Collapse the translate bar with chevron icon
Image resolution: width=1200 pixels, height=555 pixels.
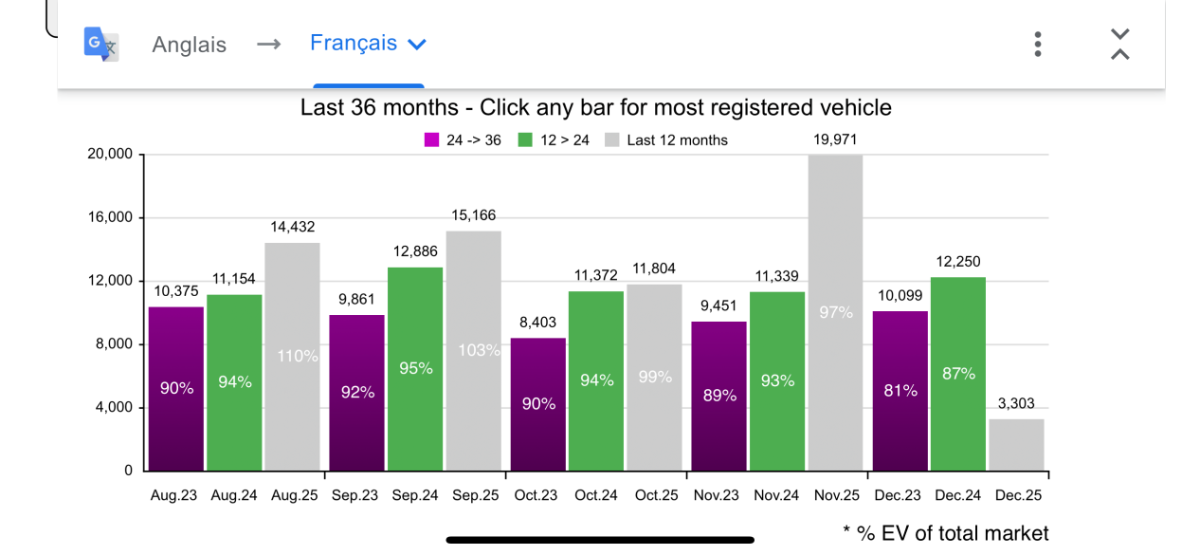point(1120,44)
